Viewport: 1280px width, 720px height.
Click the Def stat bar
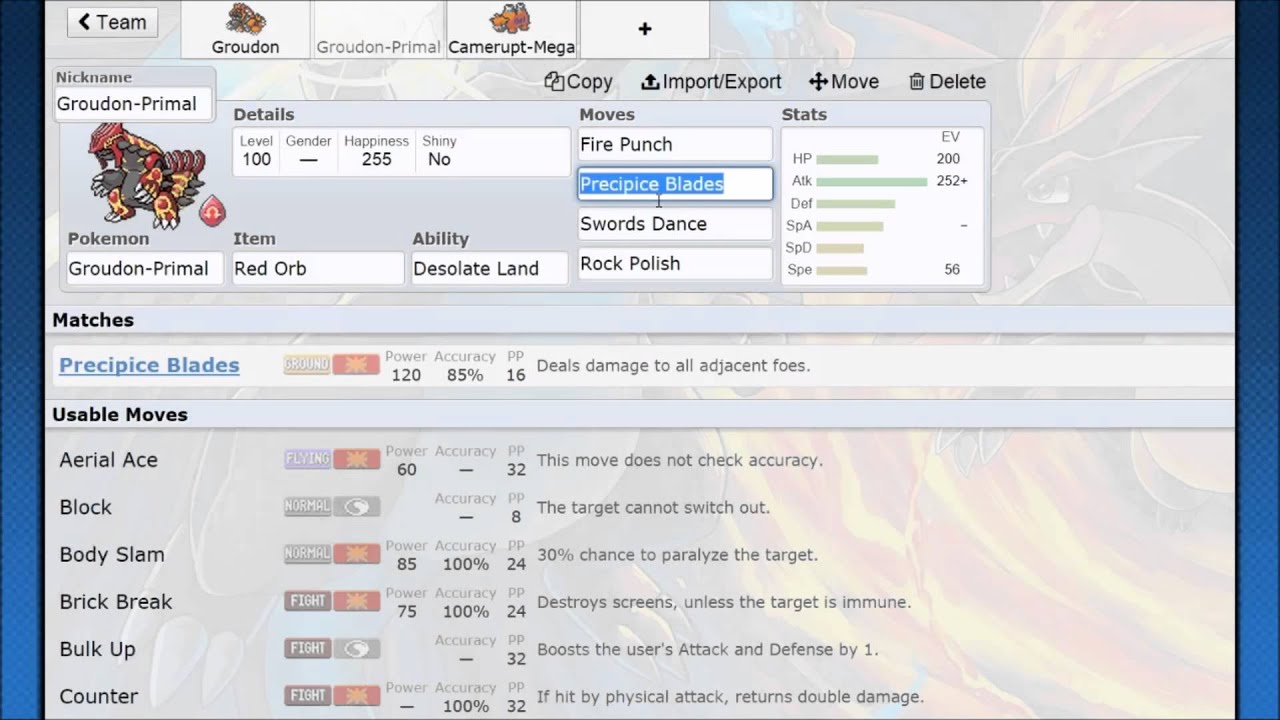[856, 204]
